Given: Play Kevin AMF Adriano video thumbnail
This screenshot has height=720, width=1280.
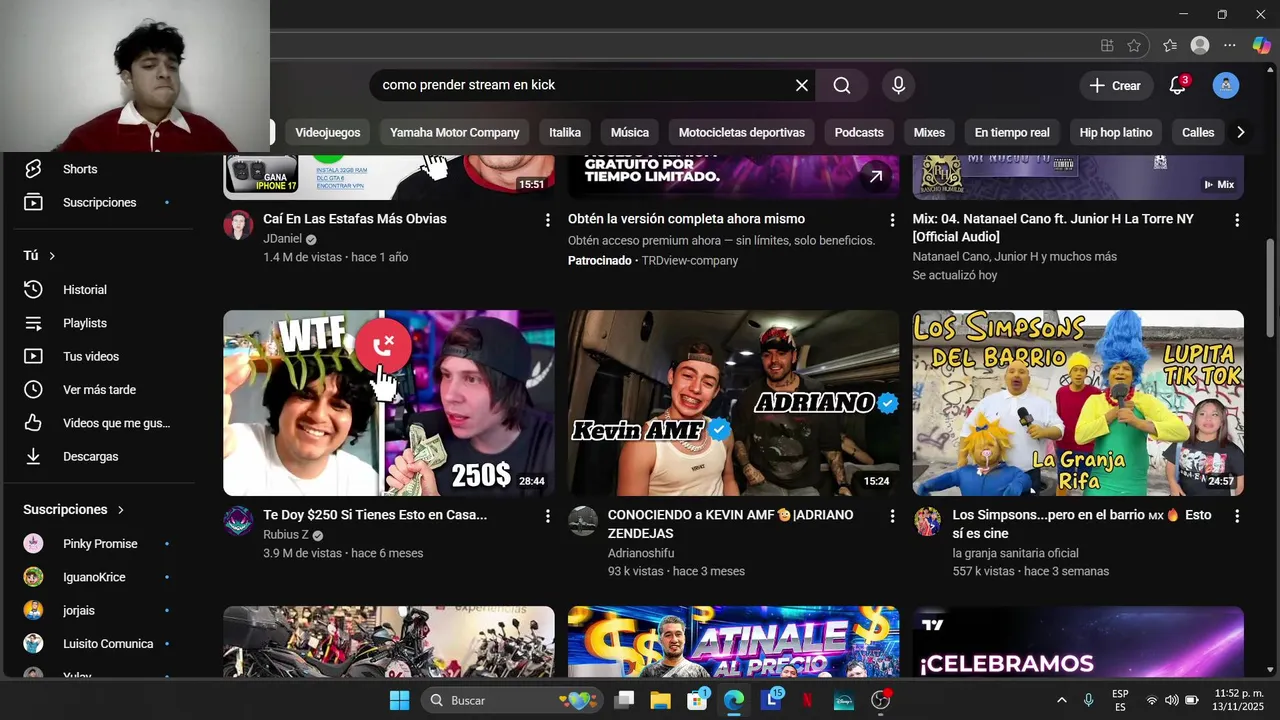Looking at the screenshot, I should [734, 403].
